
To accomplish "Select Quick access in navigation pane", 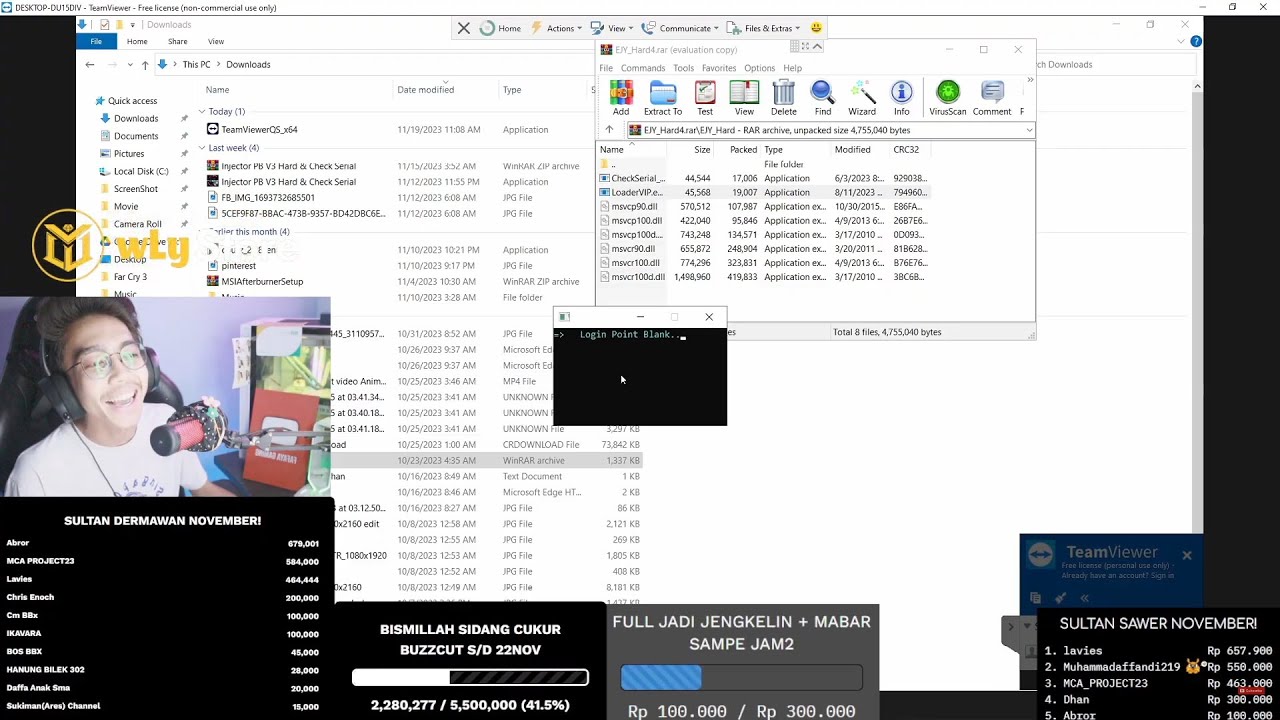I will click(x=132, y=101).
